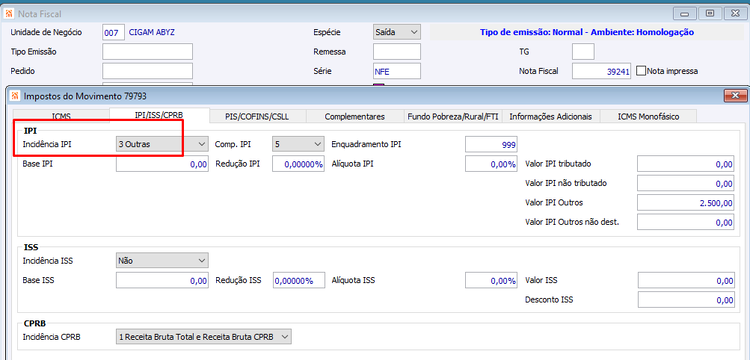Switch to the ICMS tab
Viewport: 750px width, 360px height.
click(x=61, y=117)
